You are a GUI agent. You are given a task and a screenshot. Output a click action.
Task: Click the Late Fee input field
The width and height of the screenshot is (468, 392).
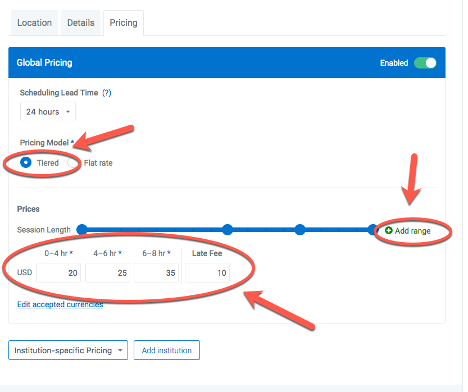[x=207, y=273]
